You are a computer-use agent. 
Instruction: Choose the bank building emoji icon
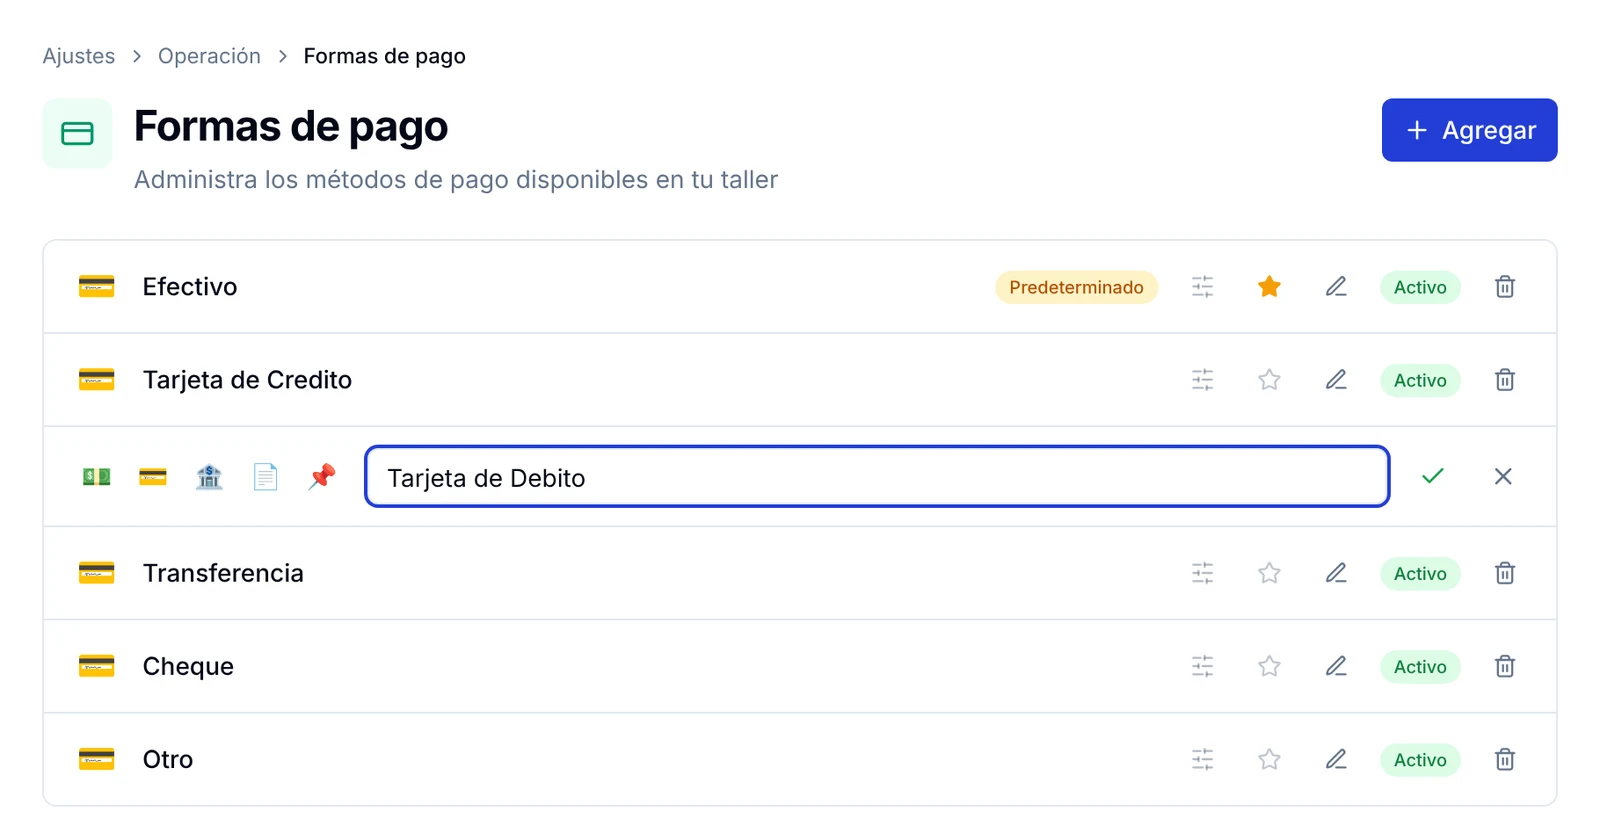(209, 477)
